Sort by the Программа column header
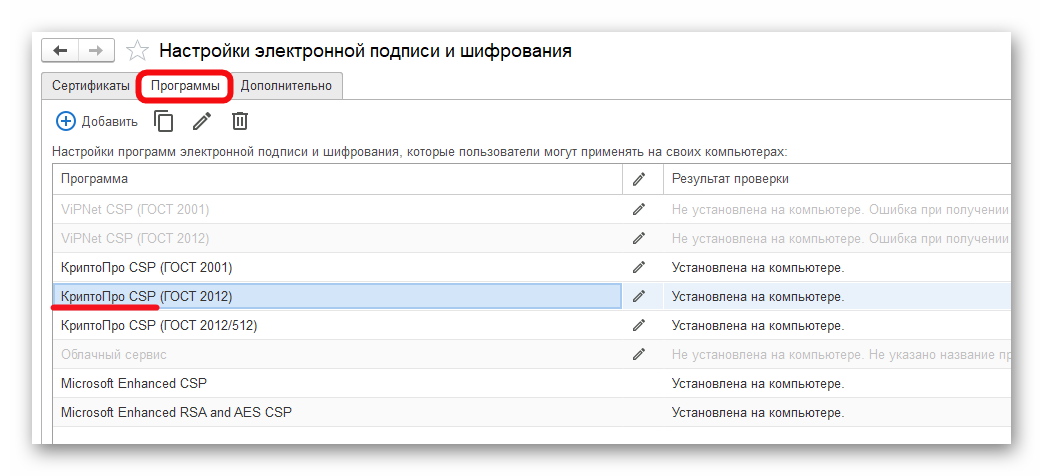 coord(338,179)
